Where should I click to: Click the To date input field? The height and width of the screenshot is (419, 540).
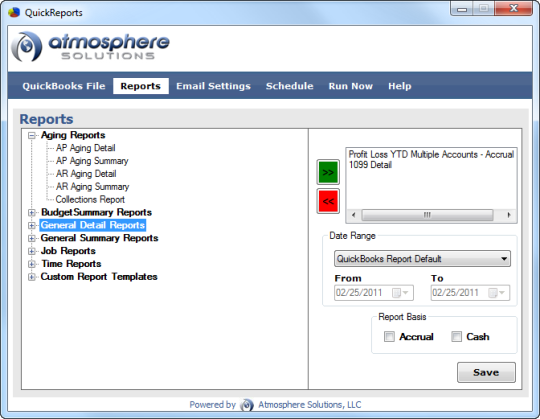pos(470,293)
